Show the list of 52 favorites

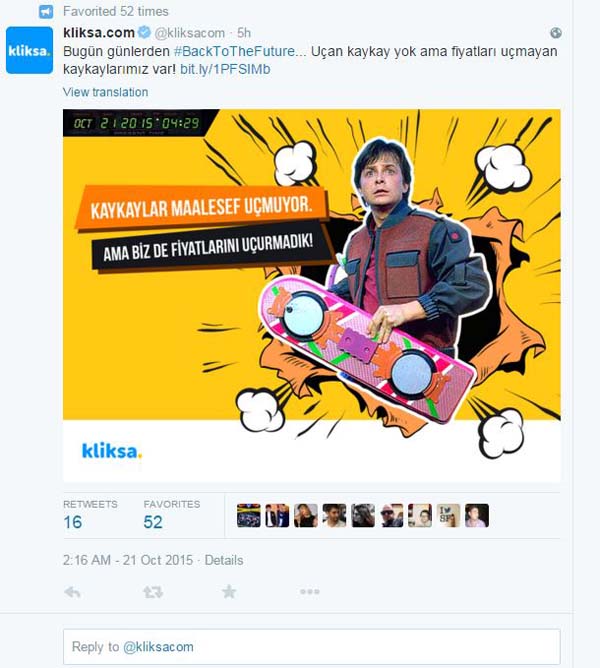pos(171,515)
